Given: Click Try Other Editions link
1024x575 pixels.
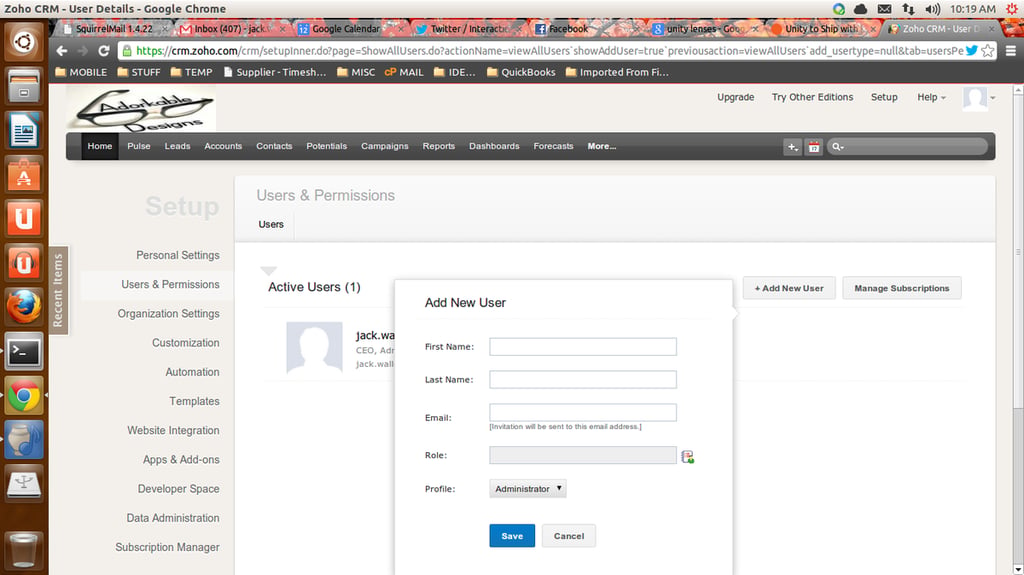Looking at the screenshot, I should click(812, 97).
